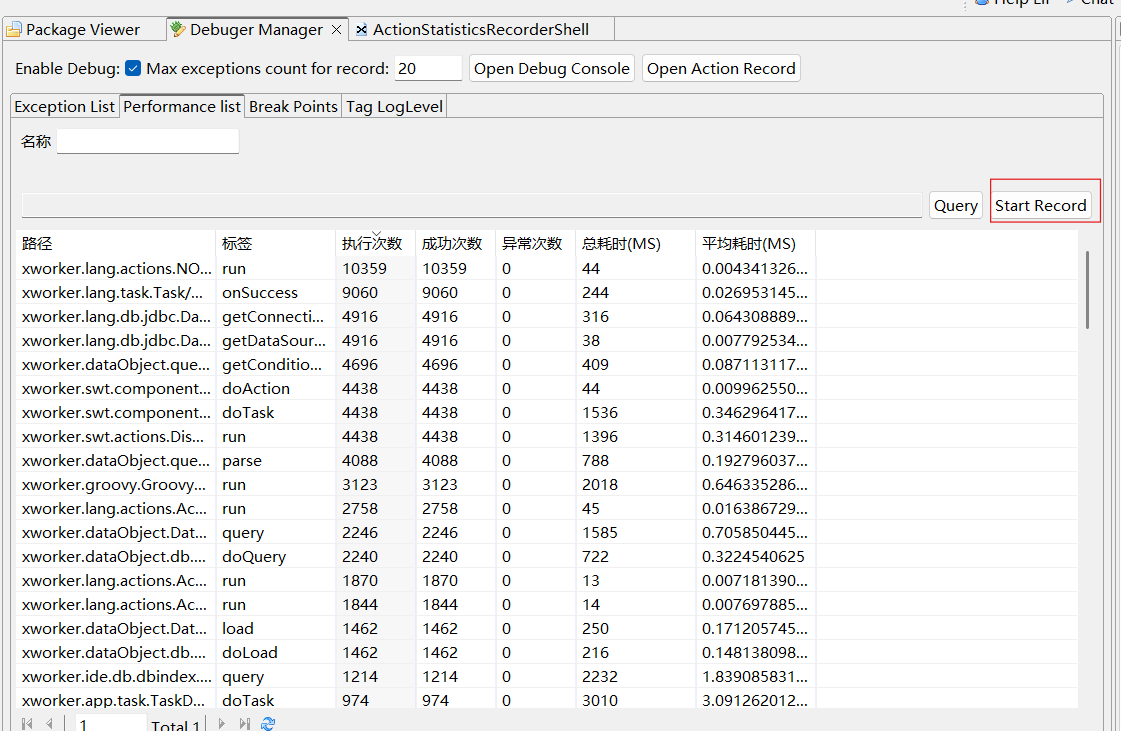Click the 名称 filter text field
The image size is (1121, 731).
(x=148, y=141)
